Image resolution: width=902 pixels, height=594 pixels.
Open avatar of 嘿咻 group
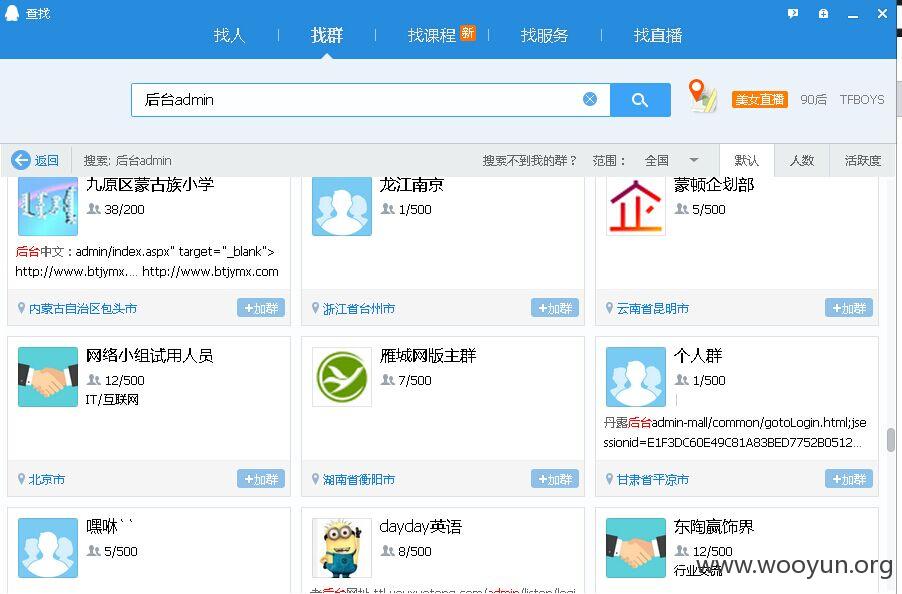(x=48, y=547)
